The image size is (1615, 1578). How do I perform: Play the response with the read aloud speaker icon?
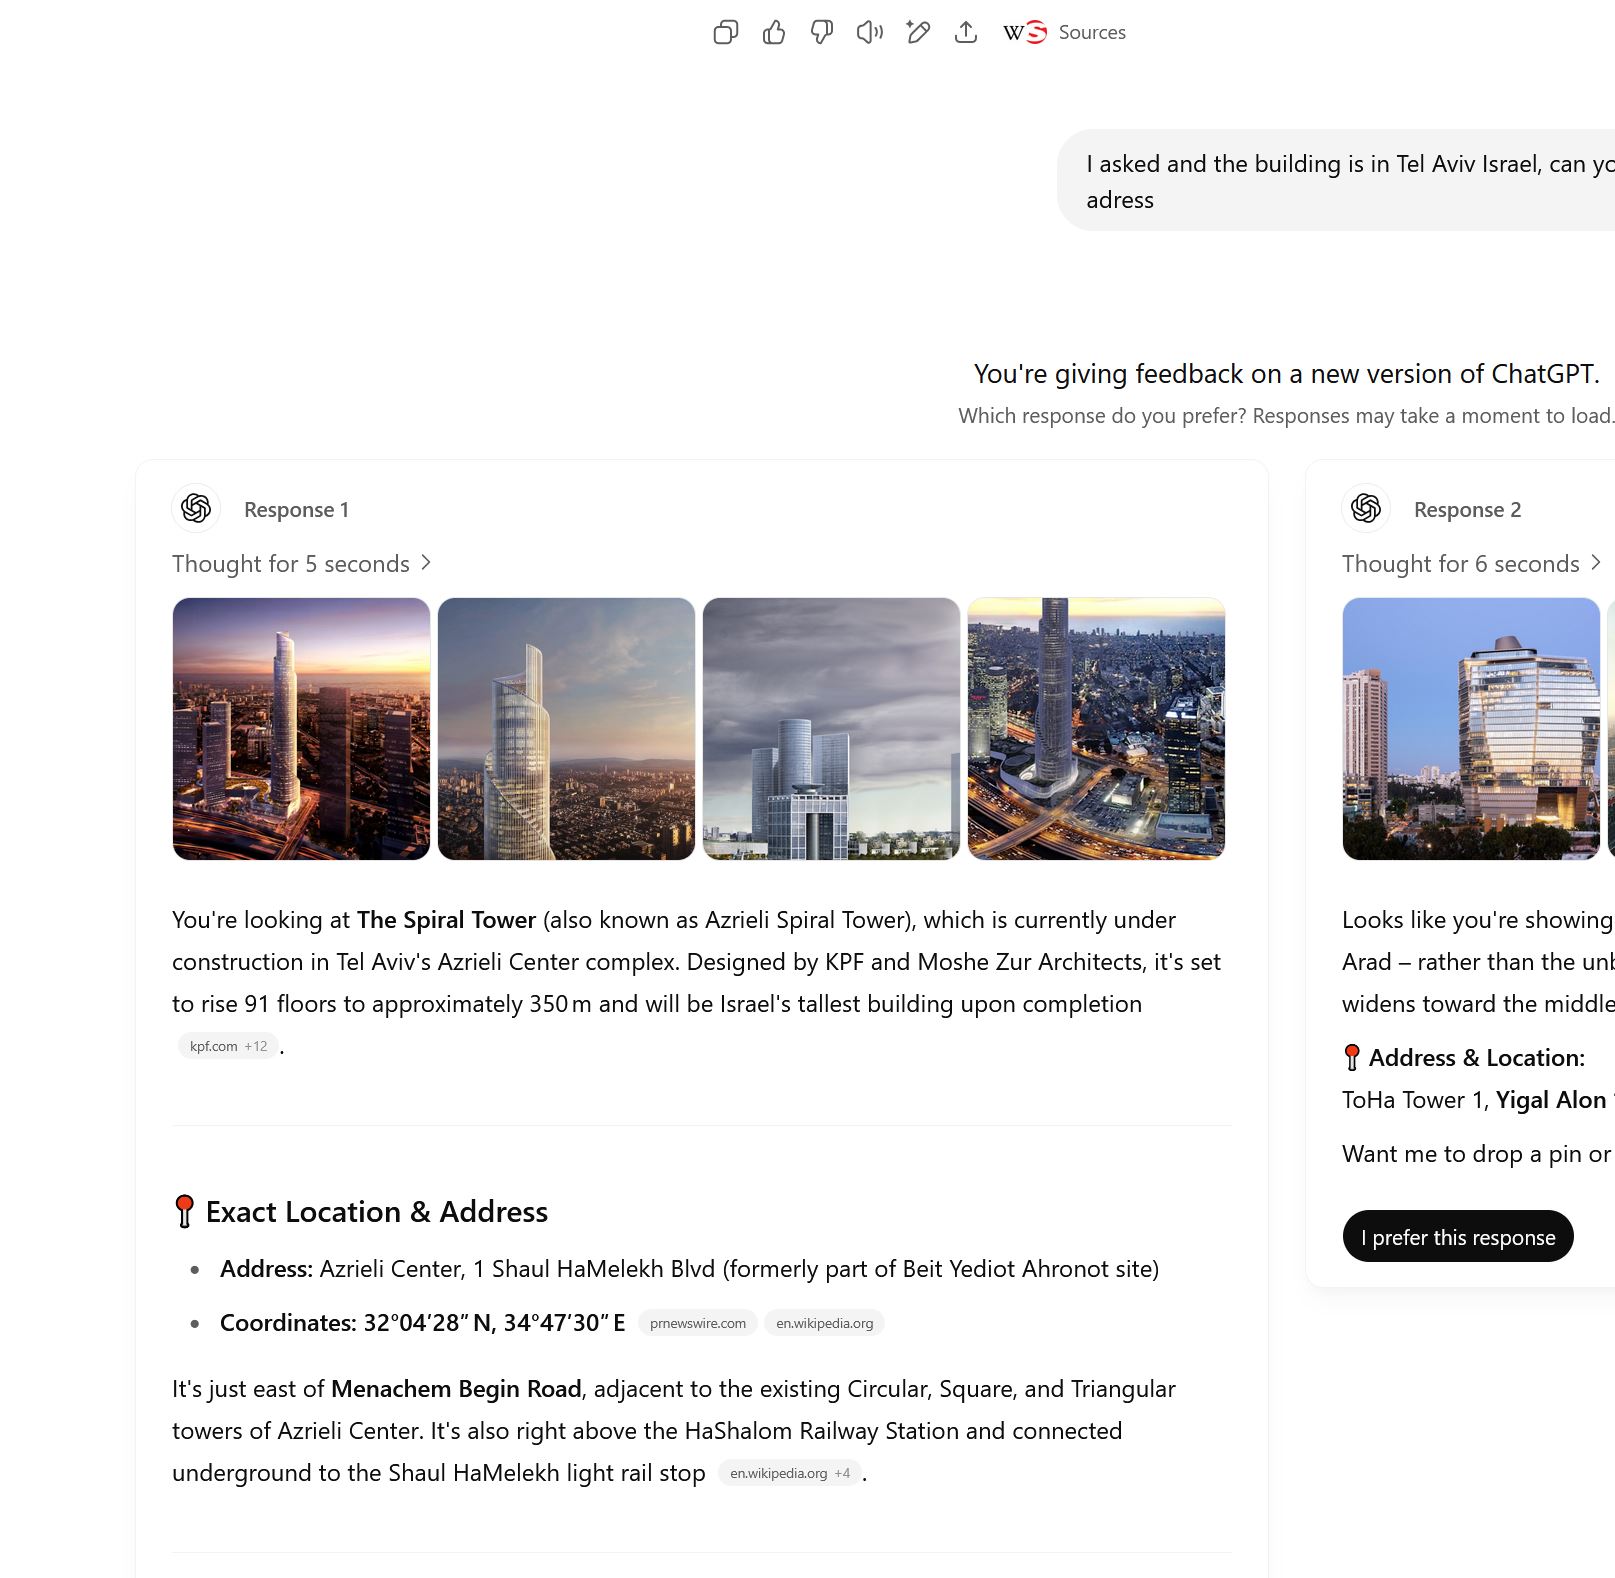(x=870, y=33)
